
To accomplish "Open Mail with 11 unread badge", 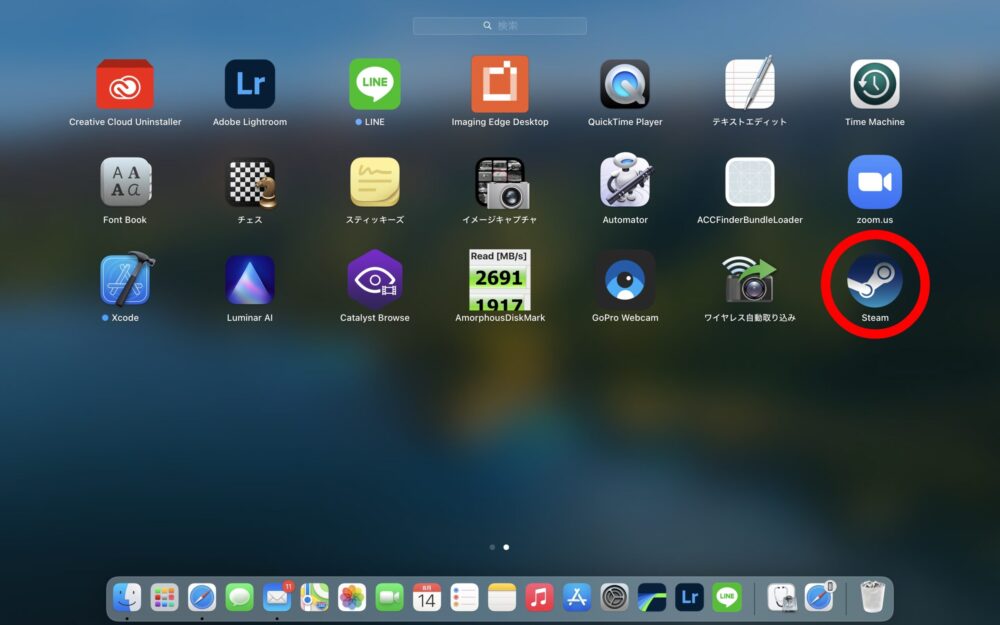I will (277, 597).
